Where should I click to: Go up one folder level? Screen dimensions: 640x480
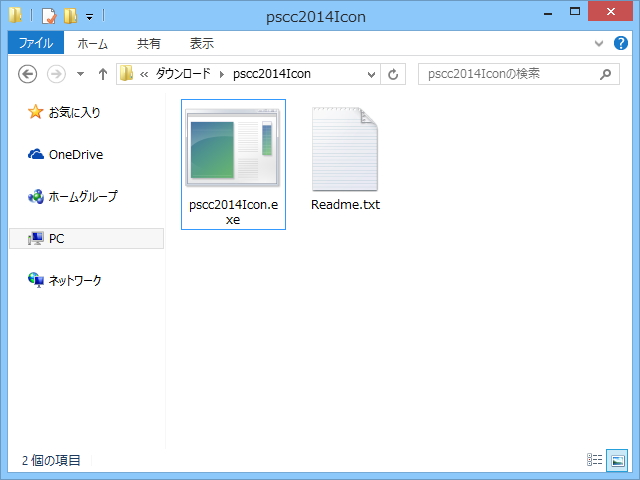pyautogui.click(x=103, y=74)
